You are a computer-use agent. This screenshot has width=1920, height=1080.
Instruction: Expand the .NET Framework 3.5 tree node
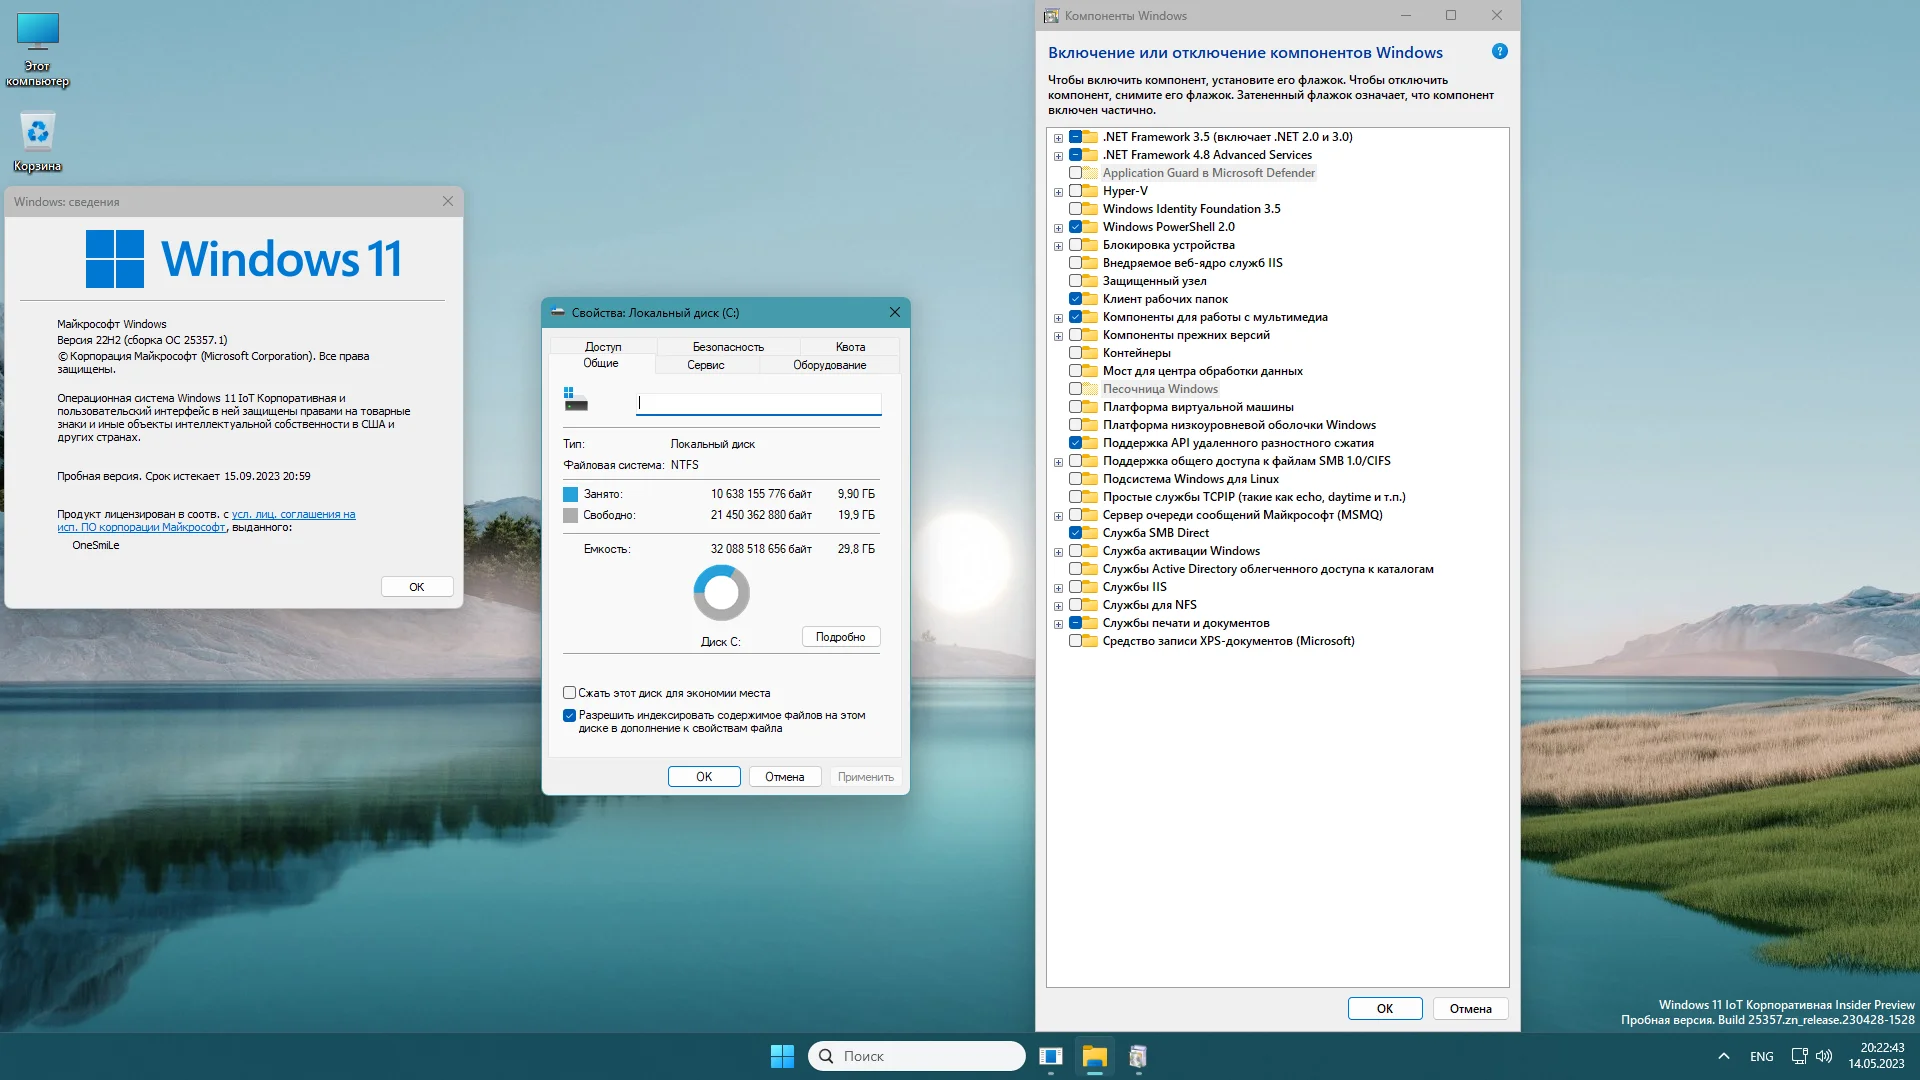click(x=1058, y=138)
